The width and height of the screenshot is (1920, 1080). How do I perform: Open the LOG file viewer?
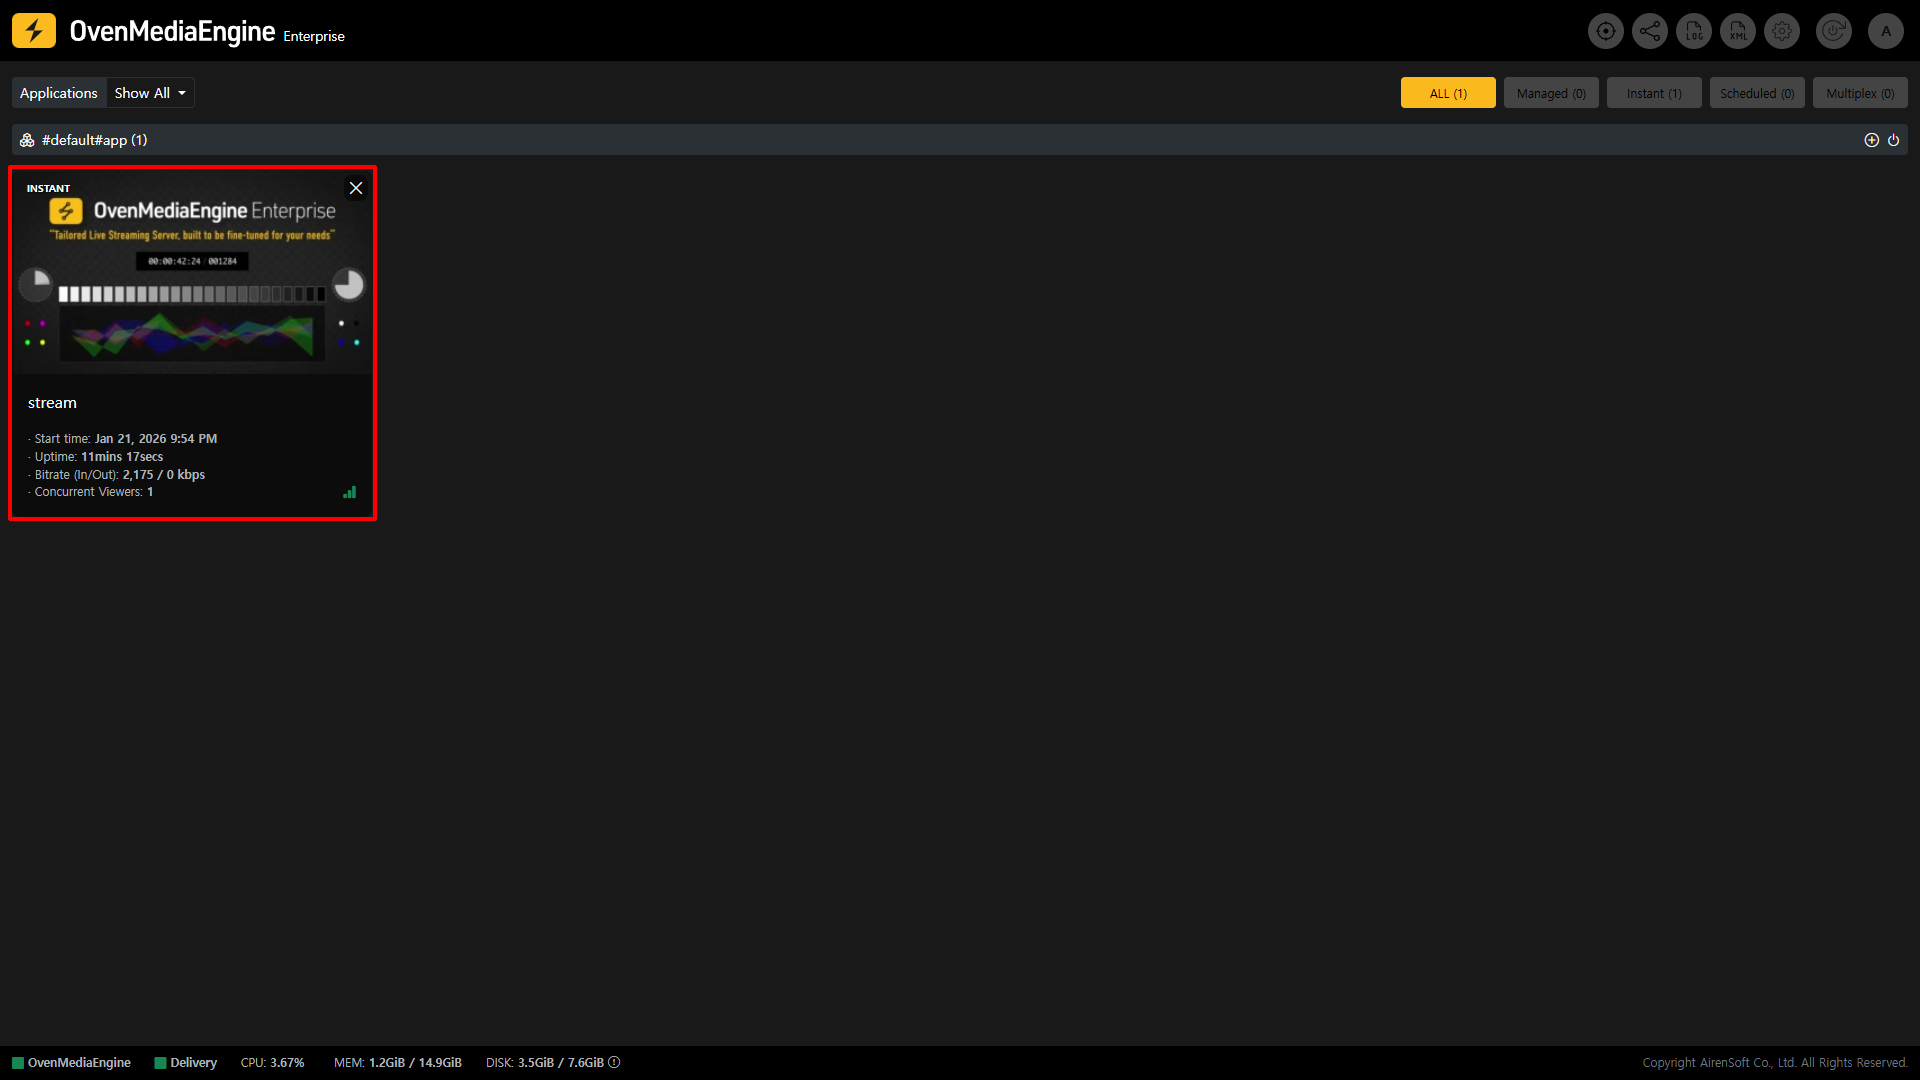1693,31
